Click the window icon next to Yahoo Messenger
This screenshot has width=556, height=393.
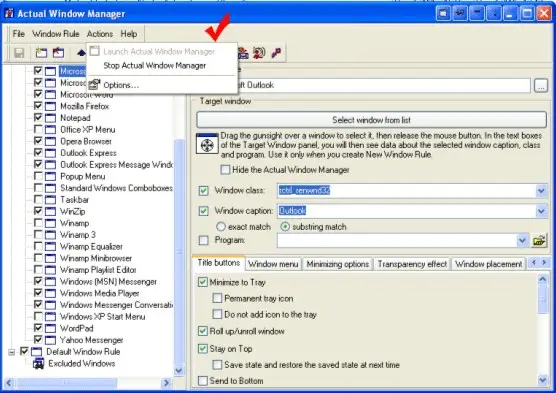50,340
